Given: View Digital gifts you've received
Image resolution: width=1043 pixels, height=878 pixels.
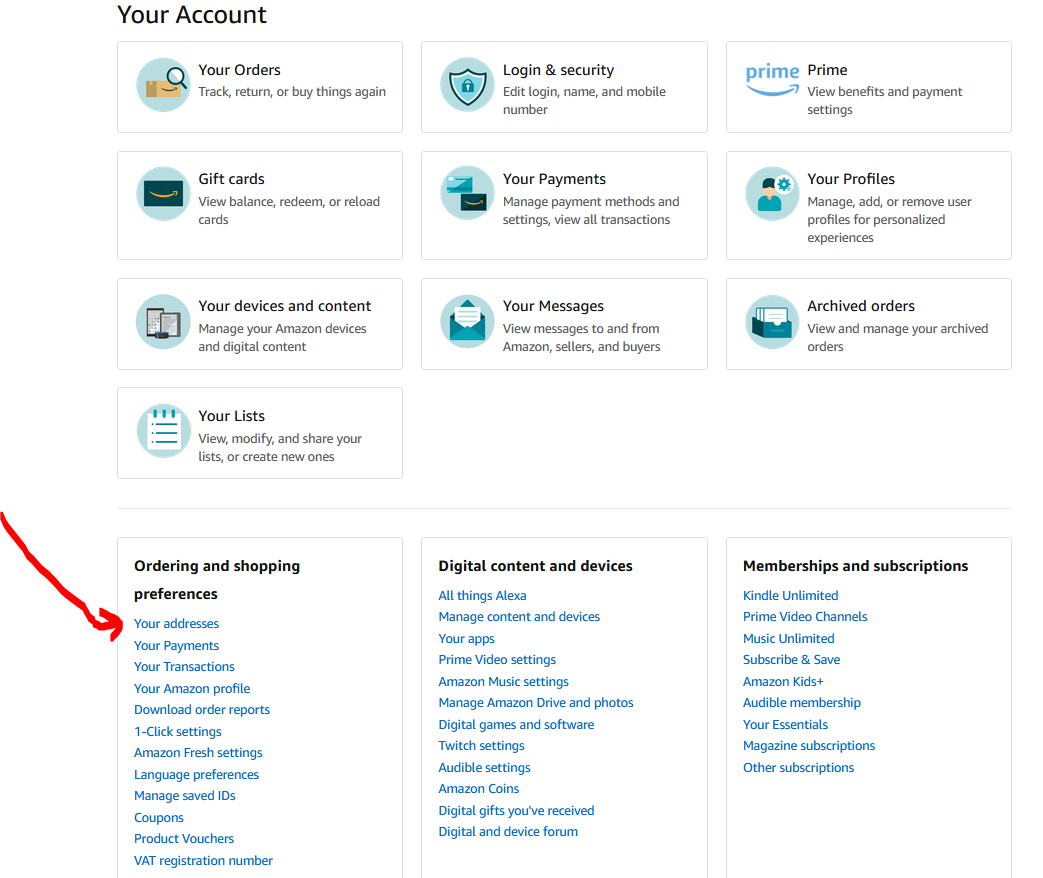Looking at the screenshot, I should tap(516, 810).
